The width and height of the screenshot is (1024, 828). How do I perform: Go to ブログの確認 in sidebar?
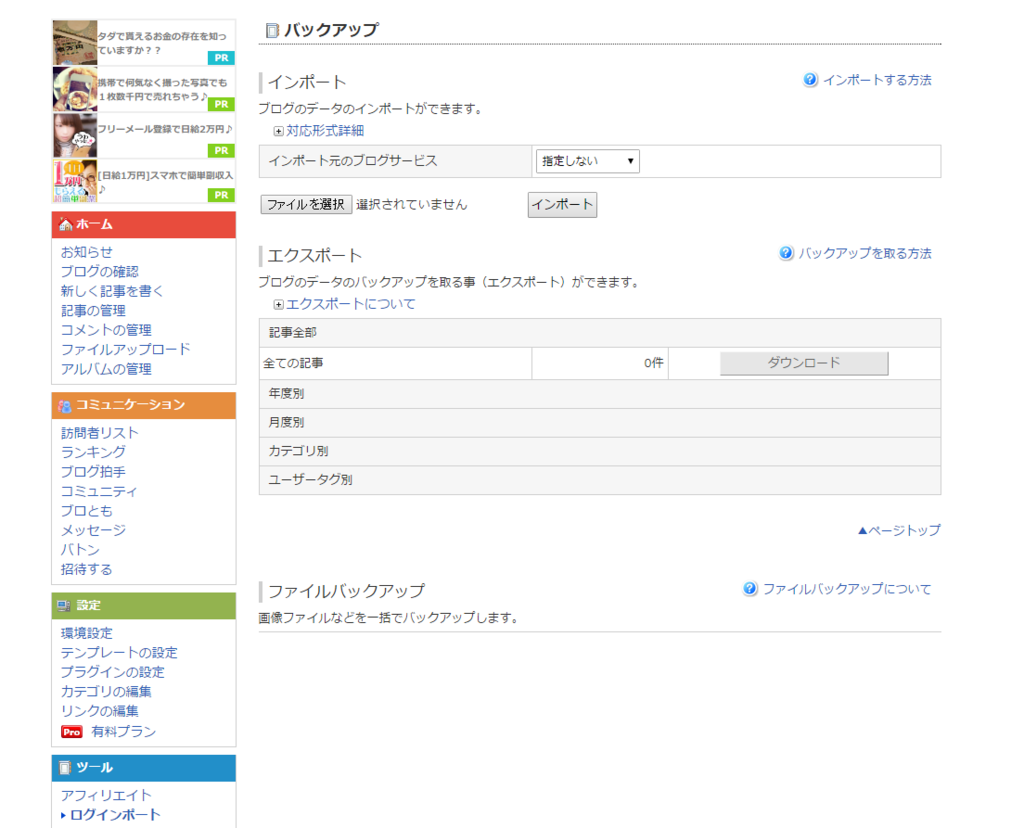click(100, 272)
